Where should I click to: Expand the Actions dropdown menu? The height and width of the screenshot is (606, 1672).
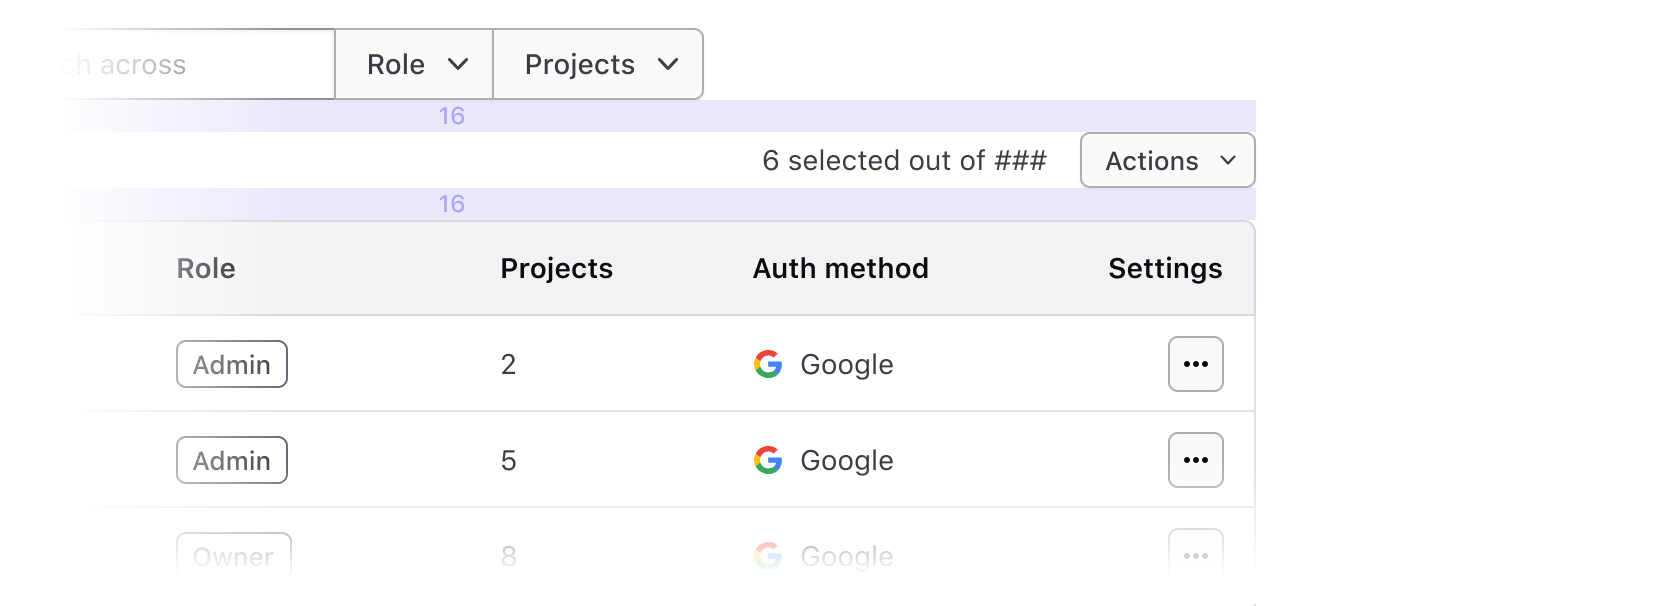point(1167,161)
